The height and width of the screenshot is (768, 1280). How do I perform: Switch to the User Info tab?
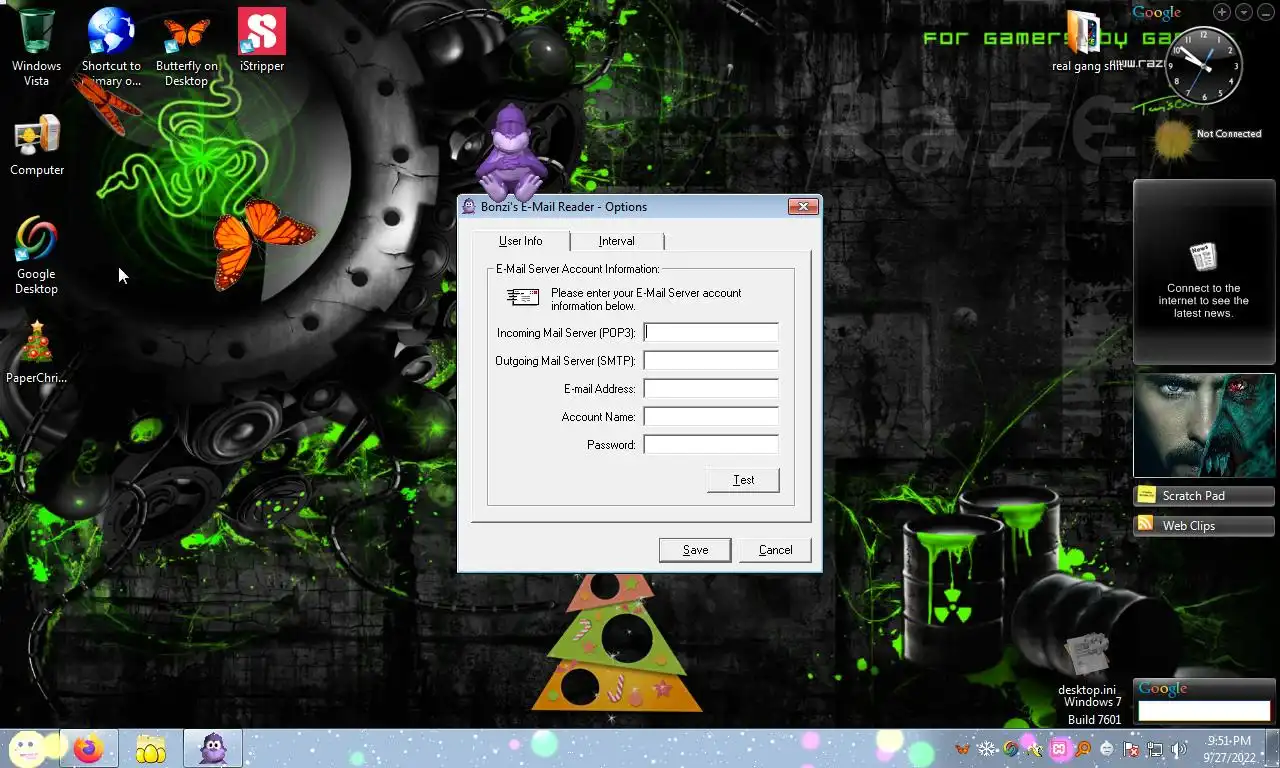click(520, 241)
